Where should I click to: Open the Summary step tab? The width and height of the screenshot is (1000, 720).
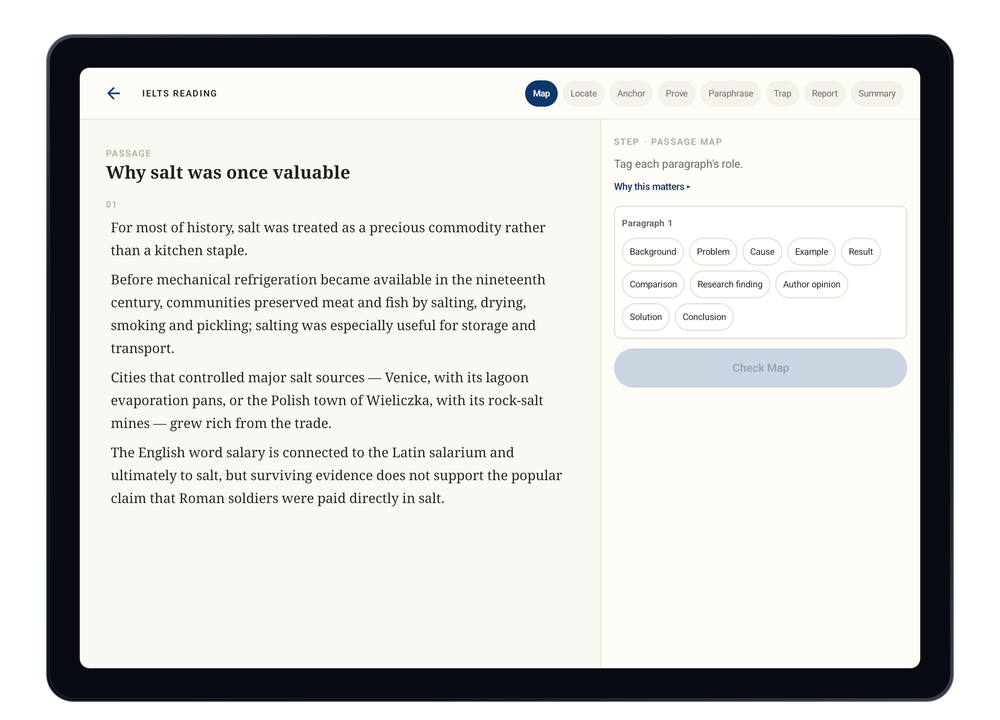click(x=876, y=94)
